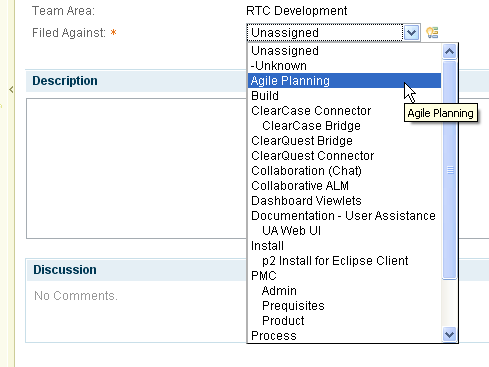The image size is (489, 367).
Task: Click the list scrollbar up arrow
Action: [x=449, y=51]
